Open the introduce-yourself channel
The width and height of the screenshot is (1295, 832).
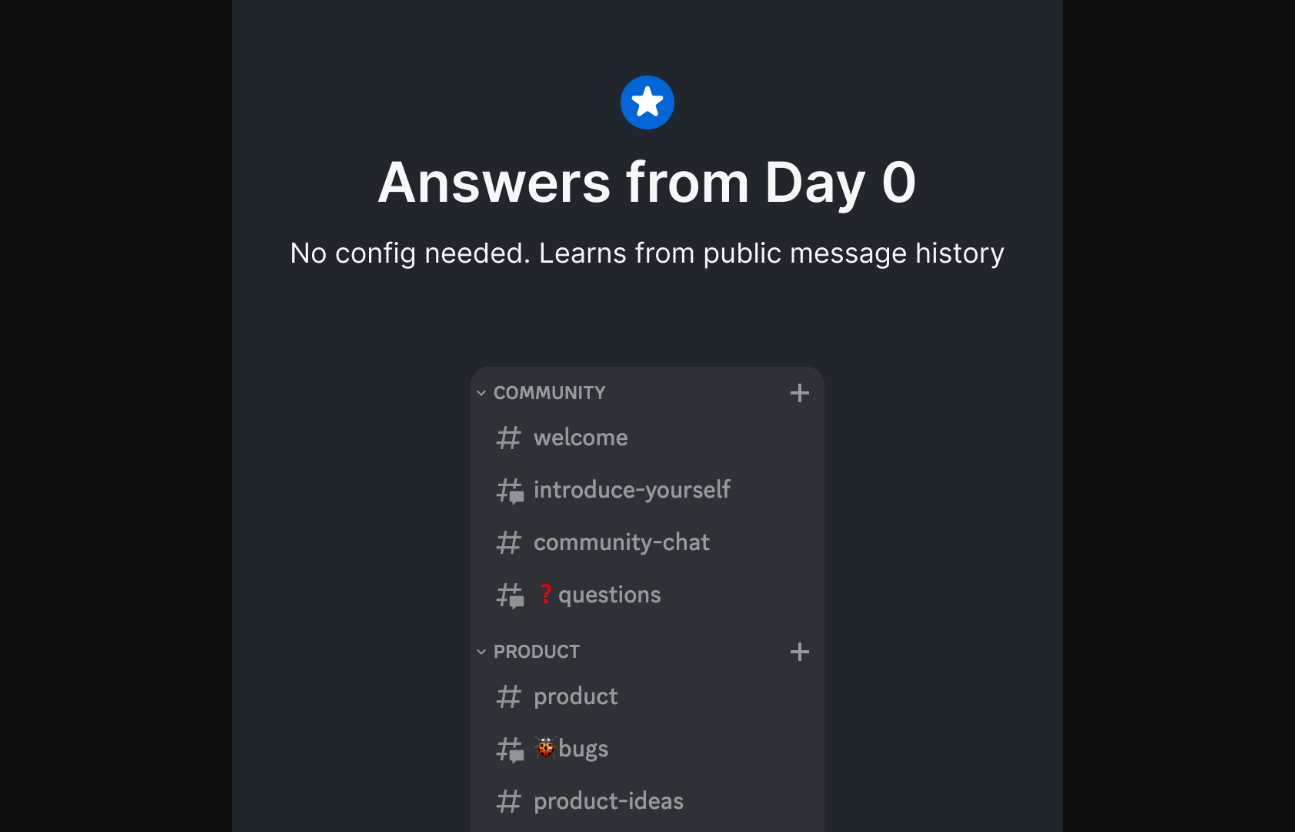click(631, 490)
